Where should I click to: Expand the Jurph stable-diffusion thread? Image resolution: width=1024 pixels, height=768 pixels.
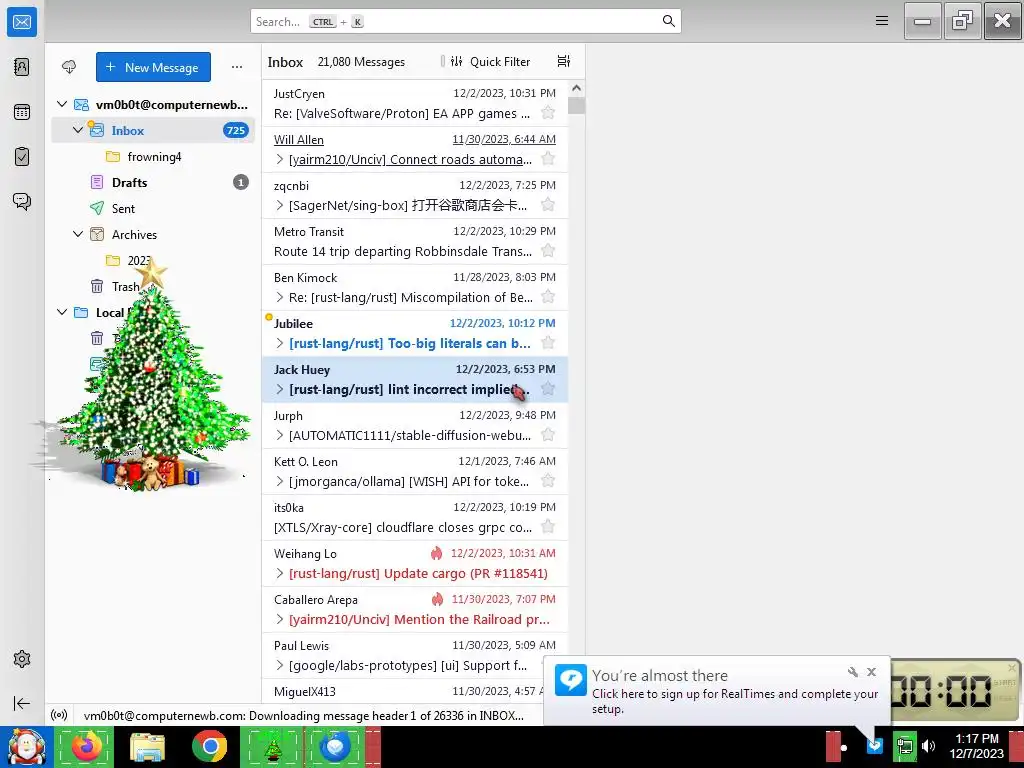pos(280,436)
